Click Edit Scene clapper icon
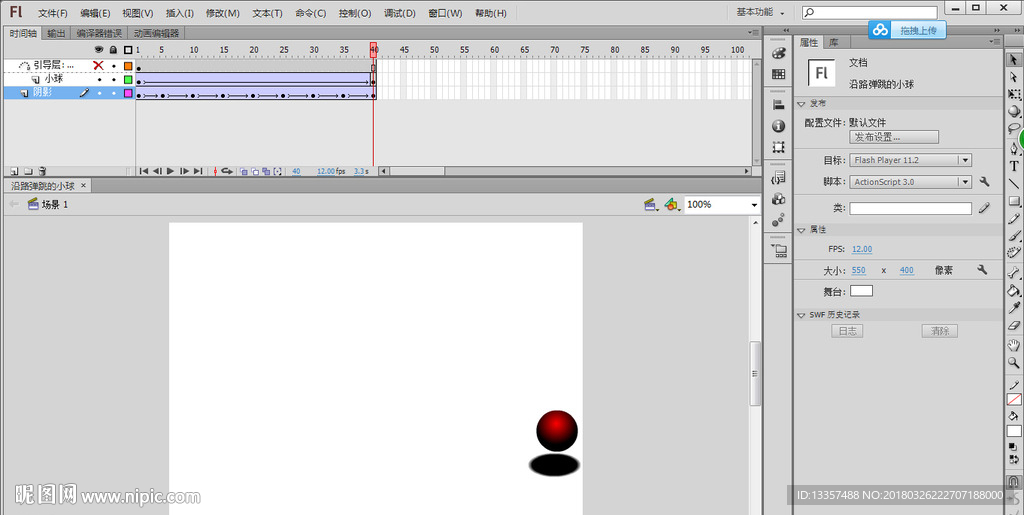This screenshot has width=1024, height=515. tap(651, 205)
